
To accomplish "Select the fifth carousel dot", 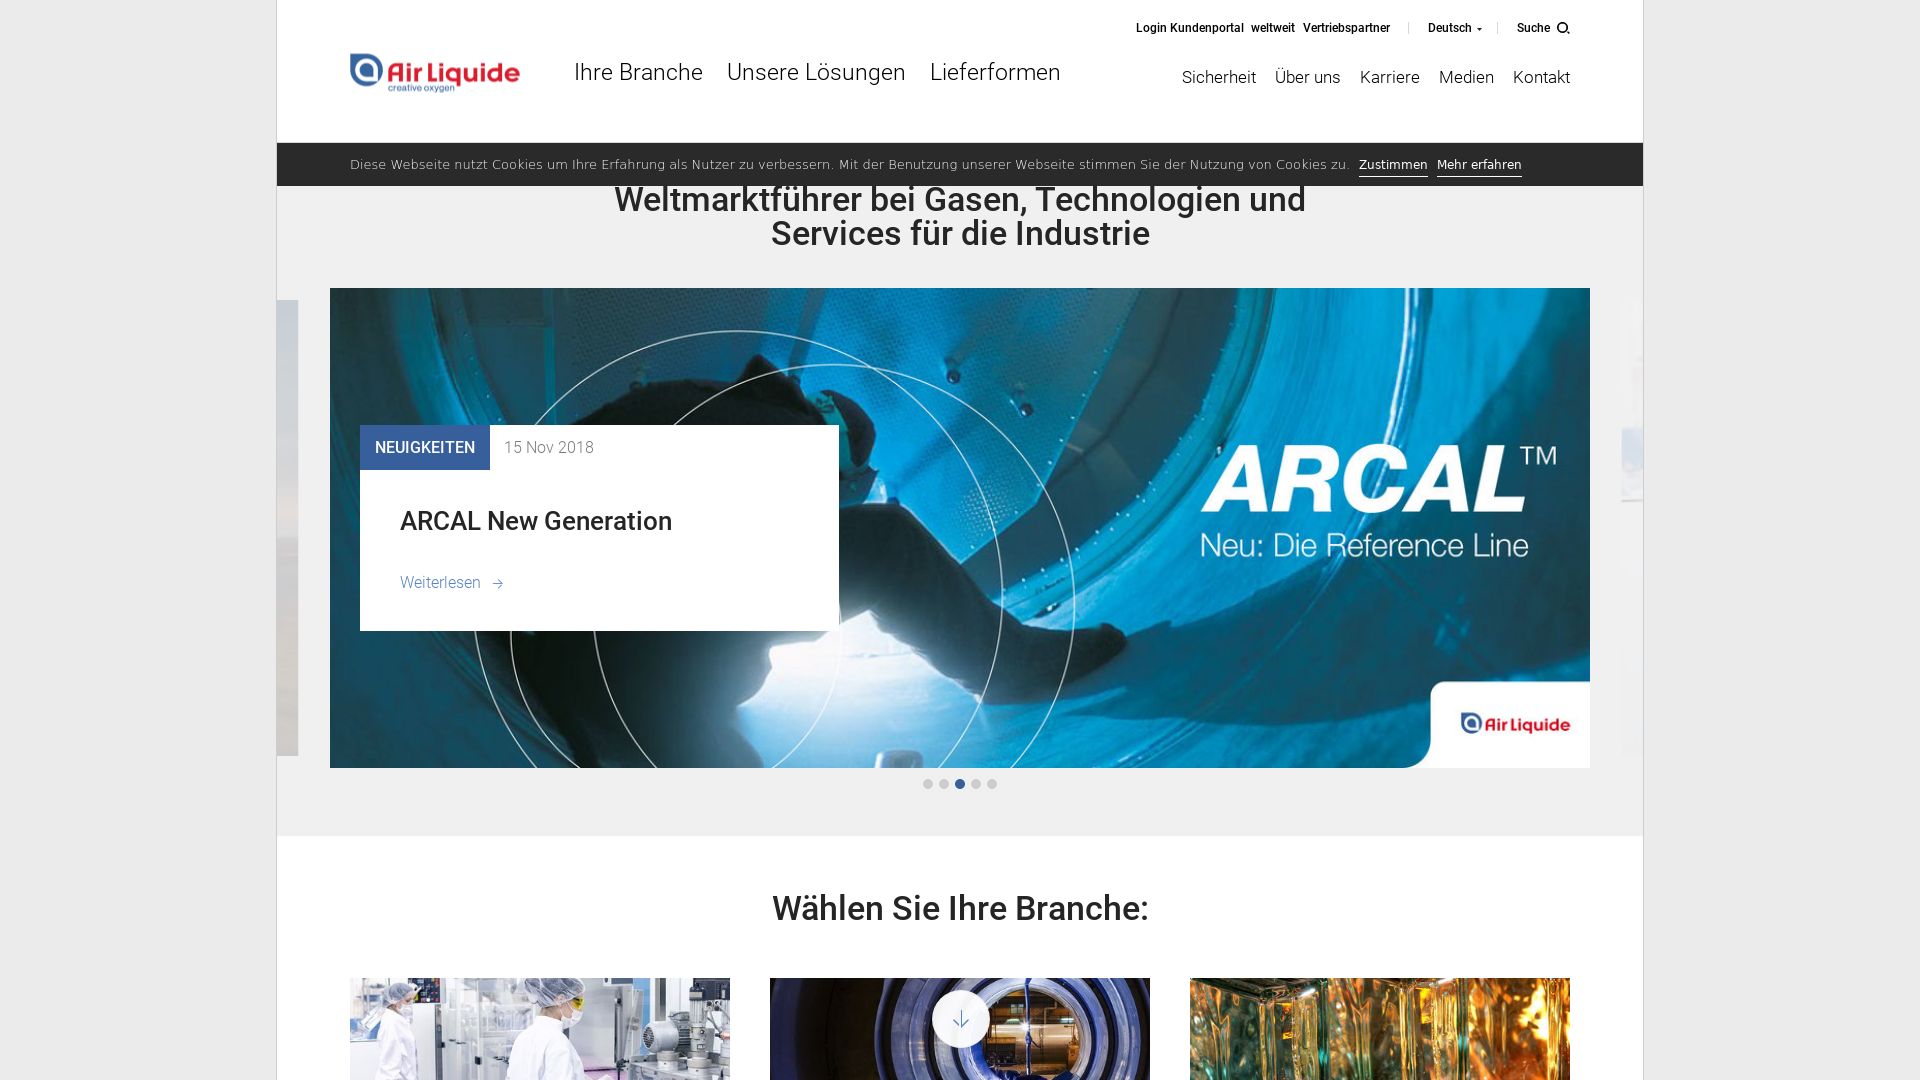I will pyautogui.click(x=992, y=784).
